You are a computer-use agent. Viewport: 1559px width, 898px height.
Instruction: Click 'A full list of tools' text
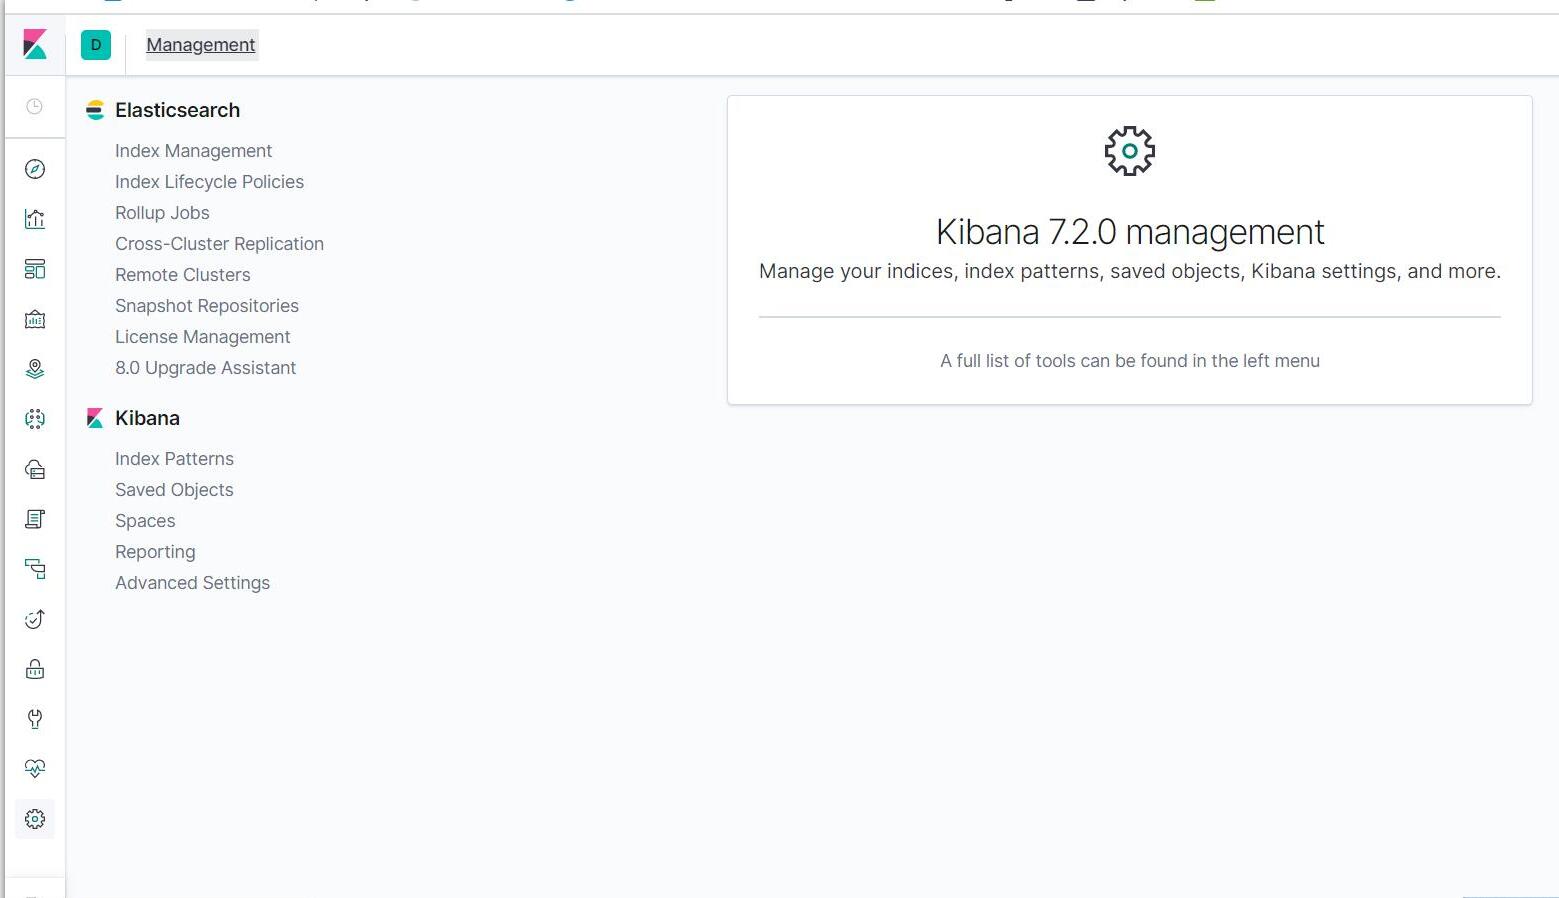(x=1130, y=361)
